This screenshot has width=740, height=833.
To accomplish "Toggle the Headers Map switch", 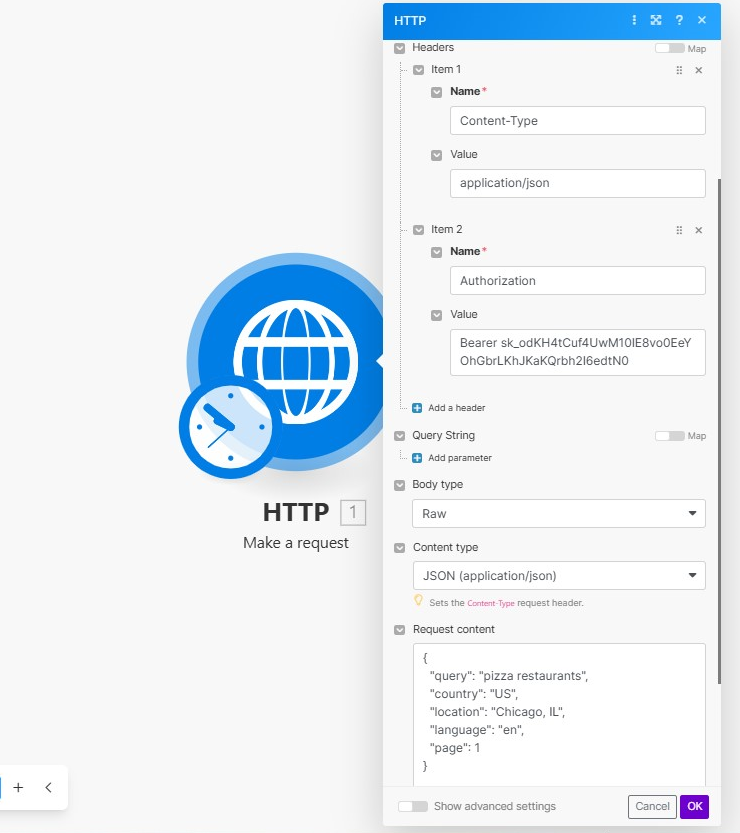I will click(x=669, y=48).
